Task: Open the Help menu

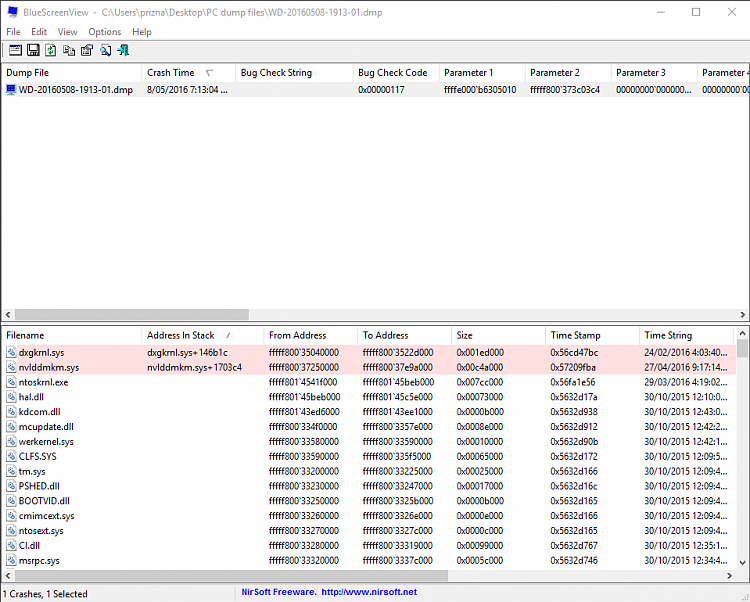Action: pyautogui.click(x=142, y=32)
